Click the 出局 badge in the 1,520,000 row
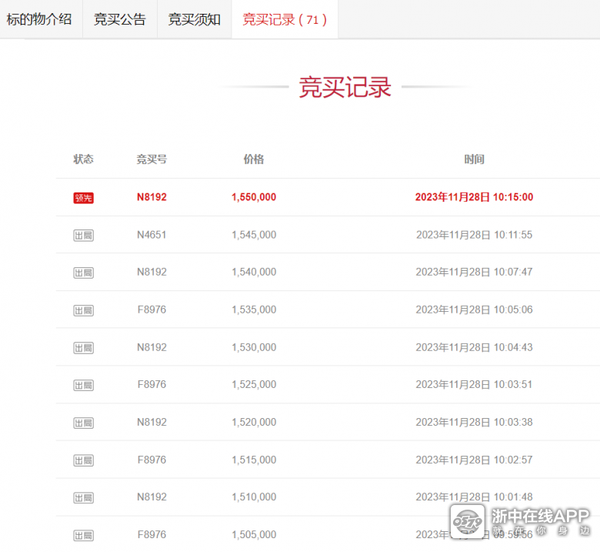 [x=83, y=422]
